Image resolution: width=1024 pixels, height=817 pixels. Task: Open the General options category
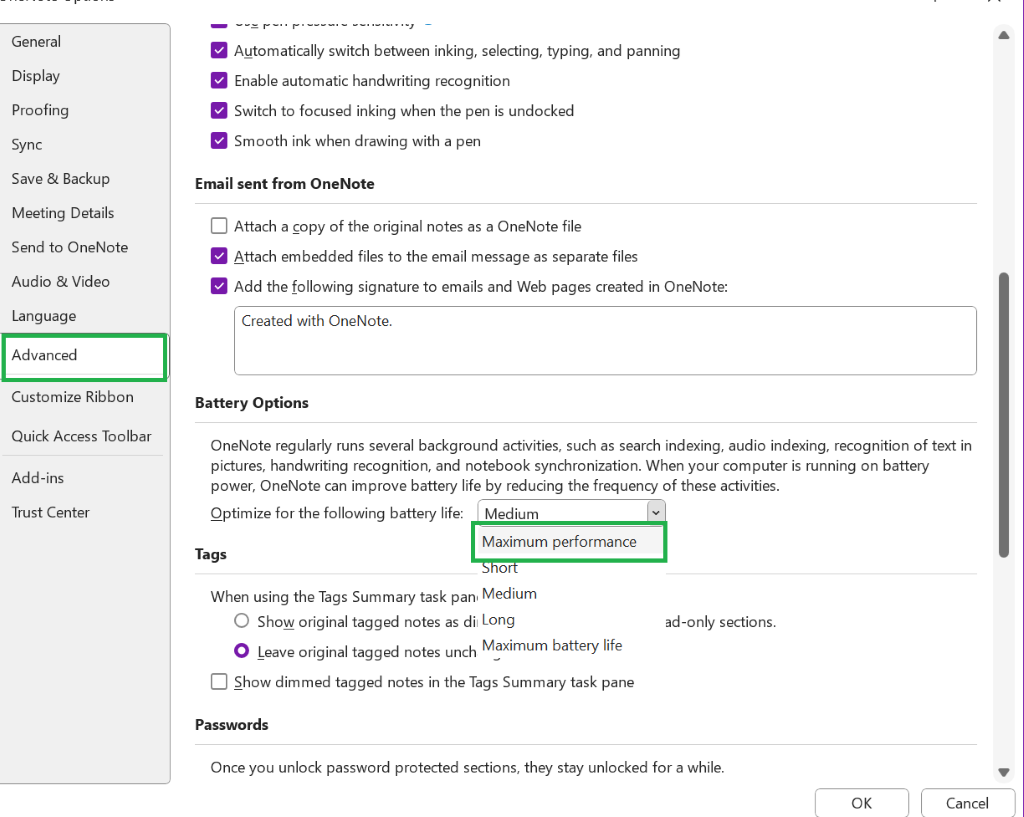click(36, 41)
